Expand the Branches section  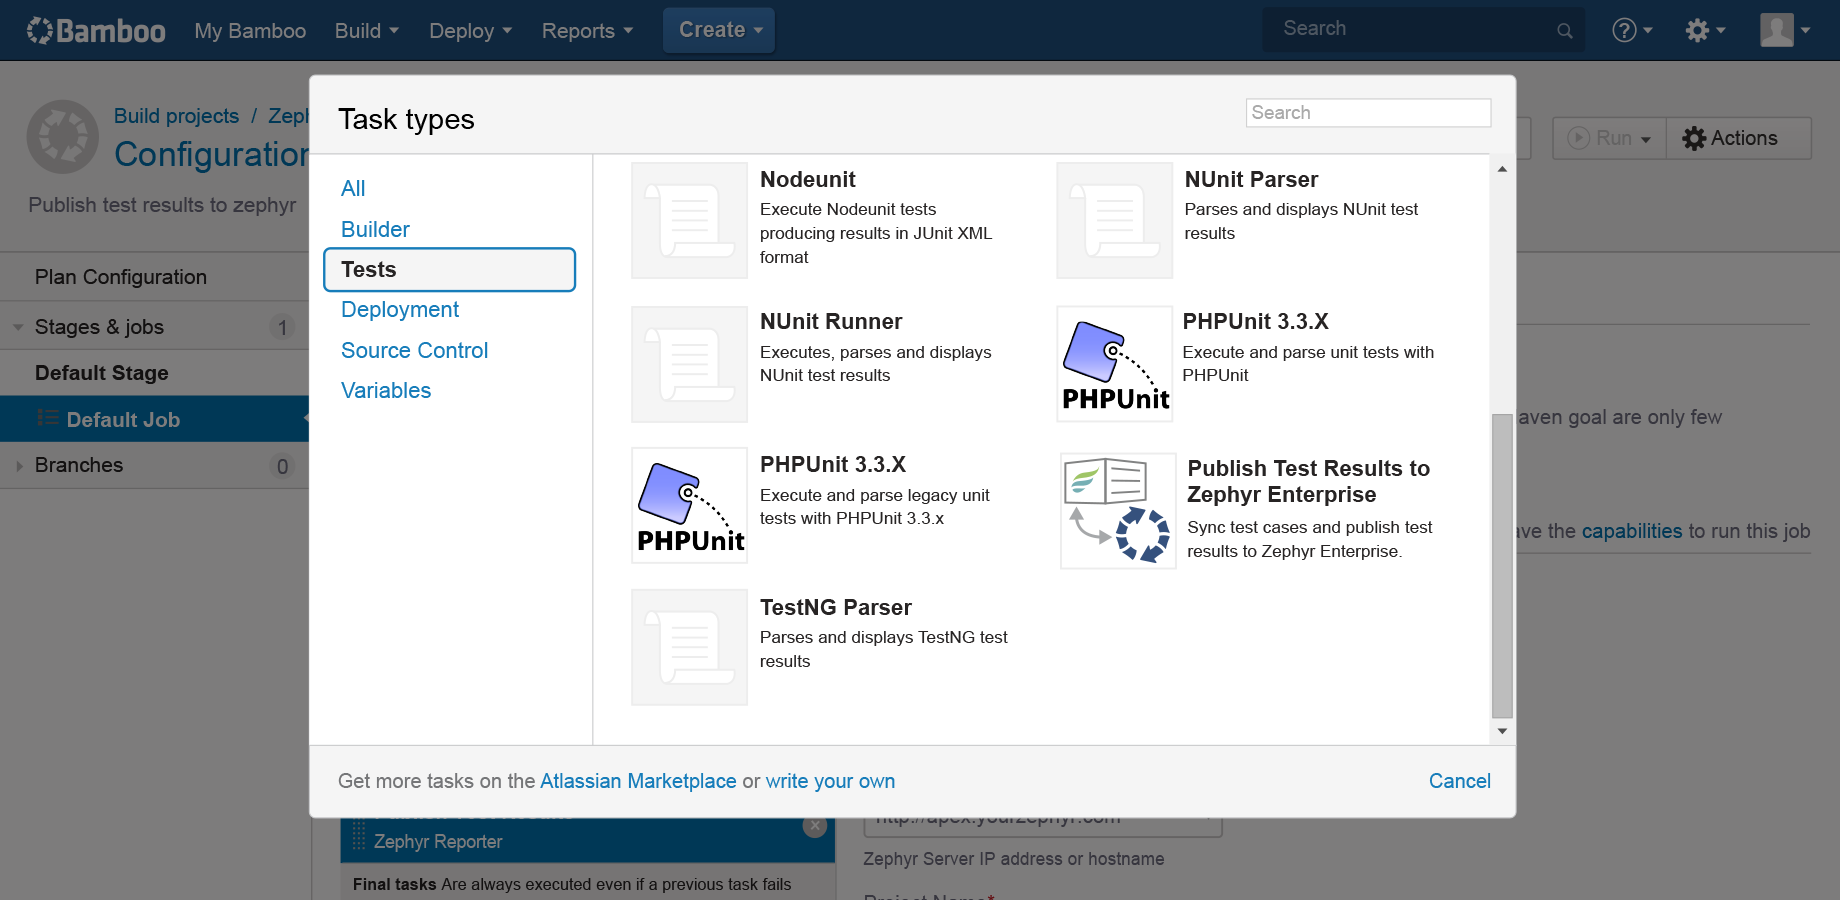coord(19,466)
